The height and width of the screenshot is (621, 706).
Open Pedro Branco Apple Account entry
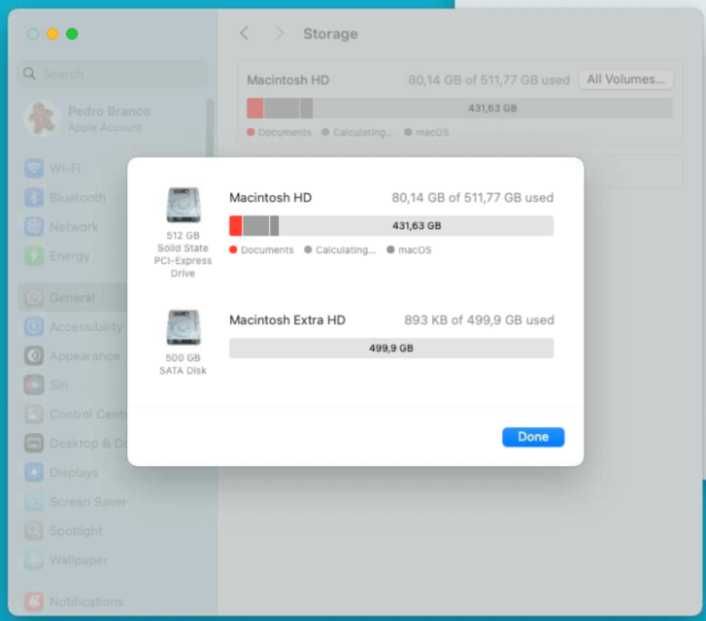89,119
